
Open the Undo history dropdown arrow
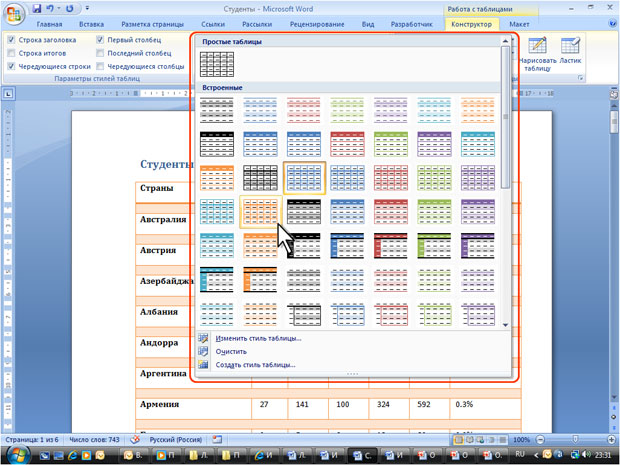coord(59,8)
